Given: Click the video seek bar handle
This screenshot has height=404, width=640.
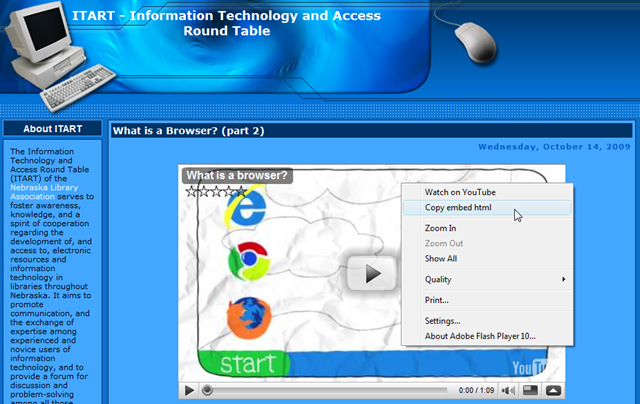Looking at the screenshot, I should pos(207,391).
